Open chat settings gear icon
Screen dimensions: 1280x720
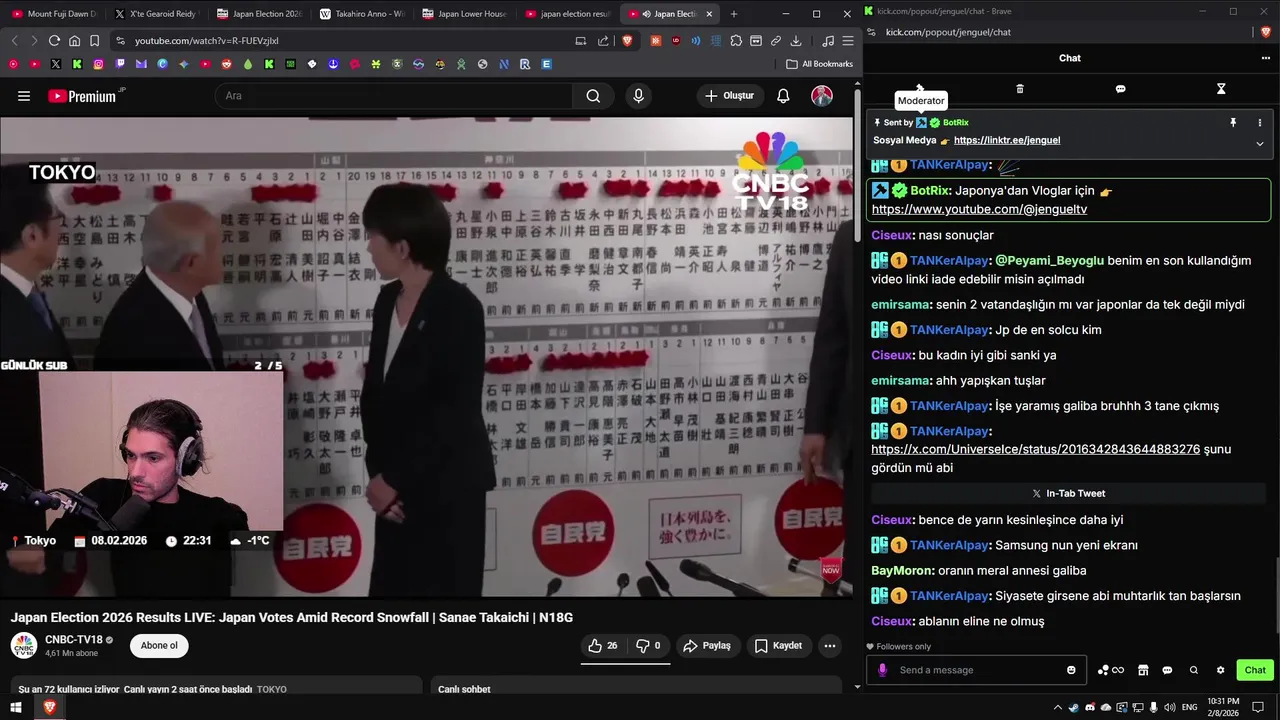[x=1220, y=670]
